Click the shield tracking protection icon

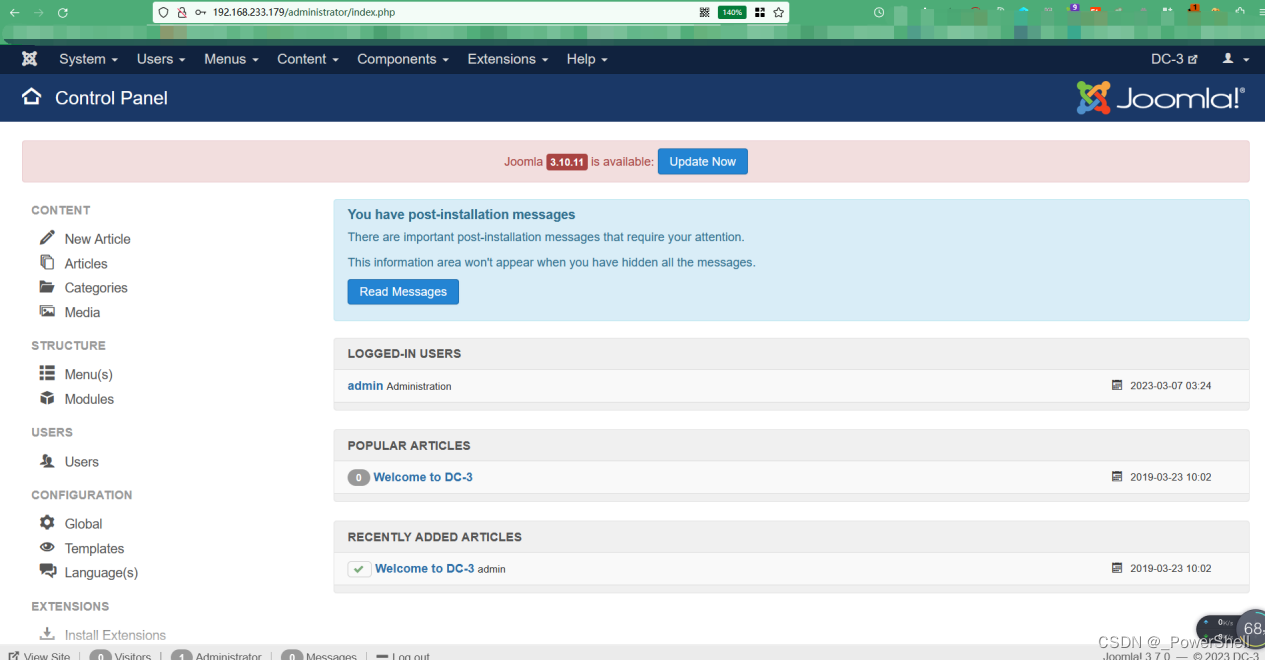(x=164, y=12)
